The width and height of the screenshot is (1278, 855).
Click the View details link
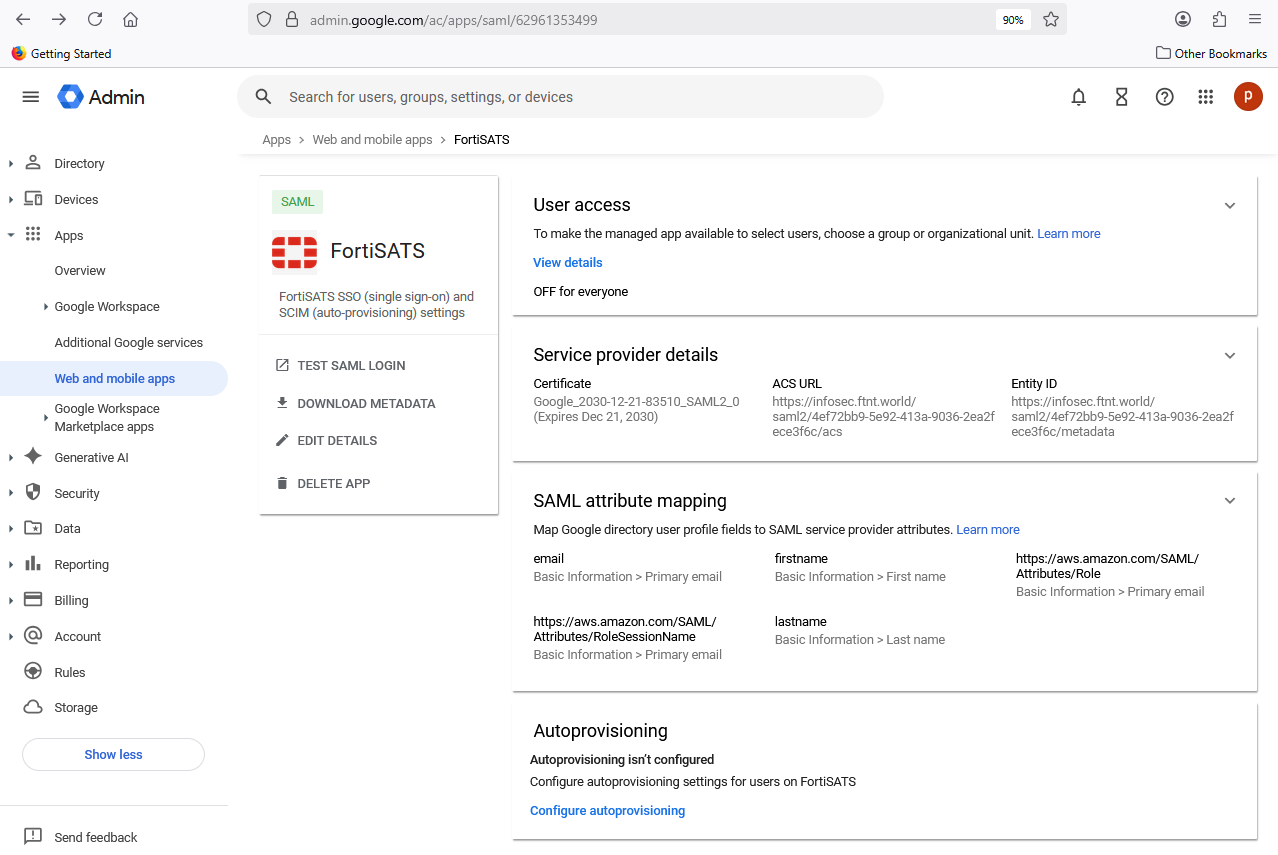click(x=567, y=262)
